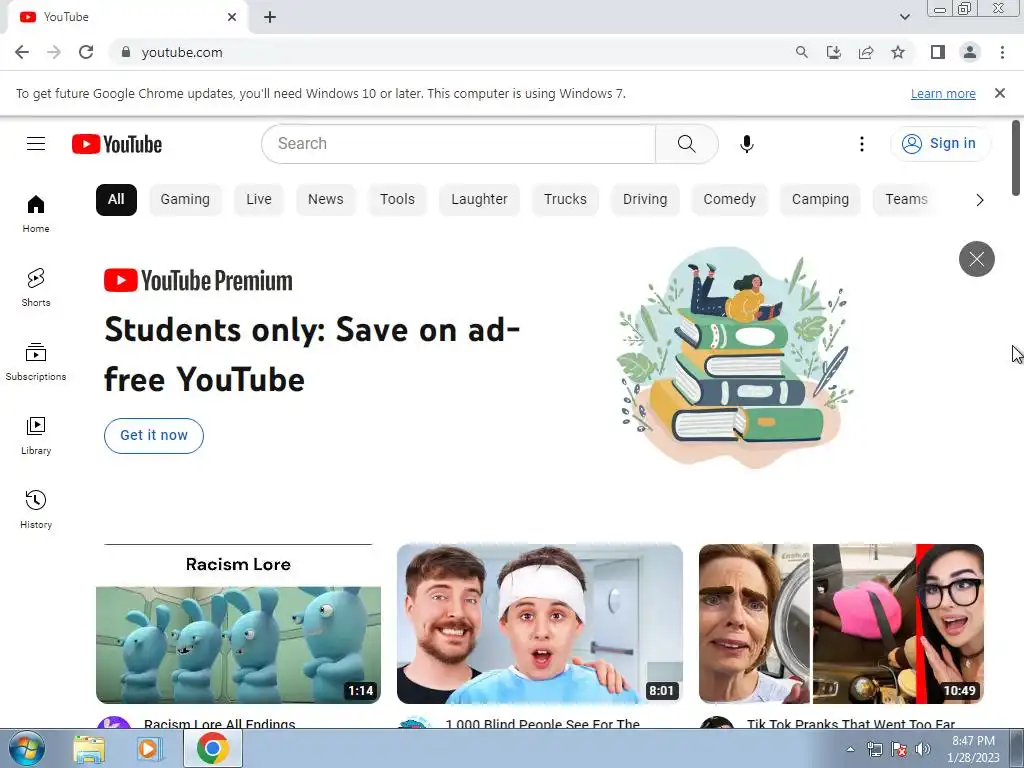
Task: Open Windows Media Player from taskbar
Action: (x=149, y=749)
